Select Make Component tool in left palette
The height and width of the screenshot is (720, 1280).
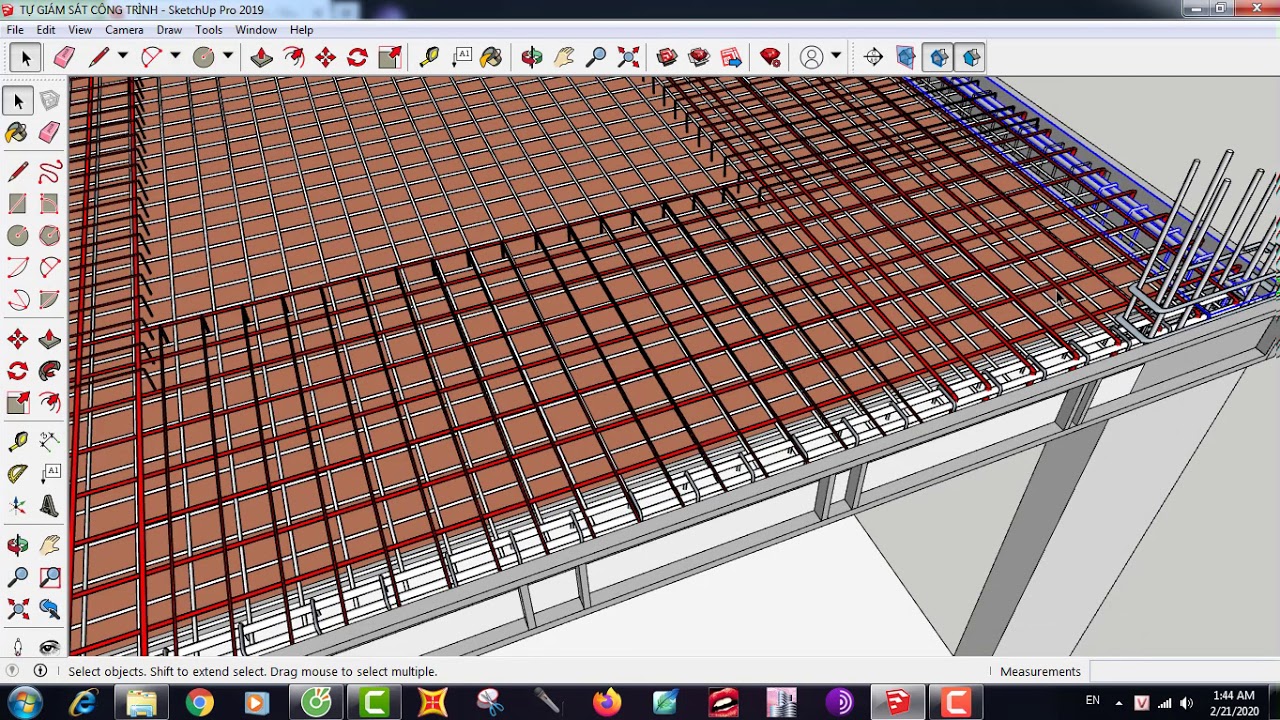[49, 100]
